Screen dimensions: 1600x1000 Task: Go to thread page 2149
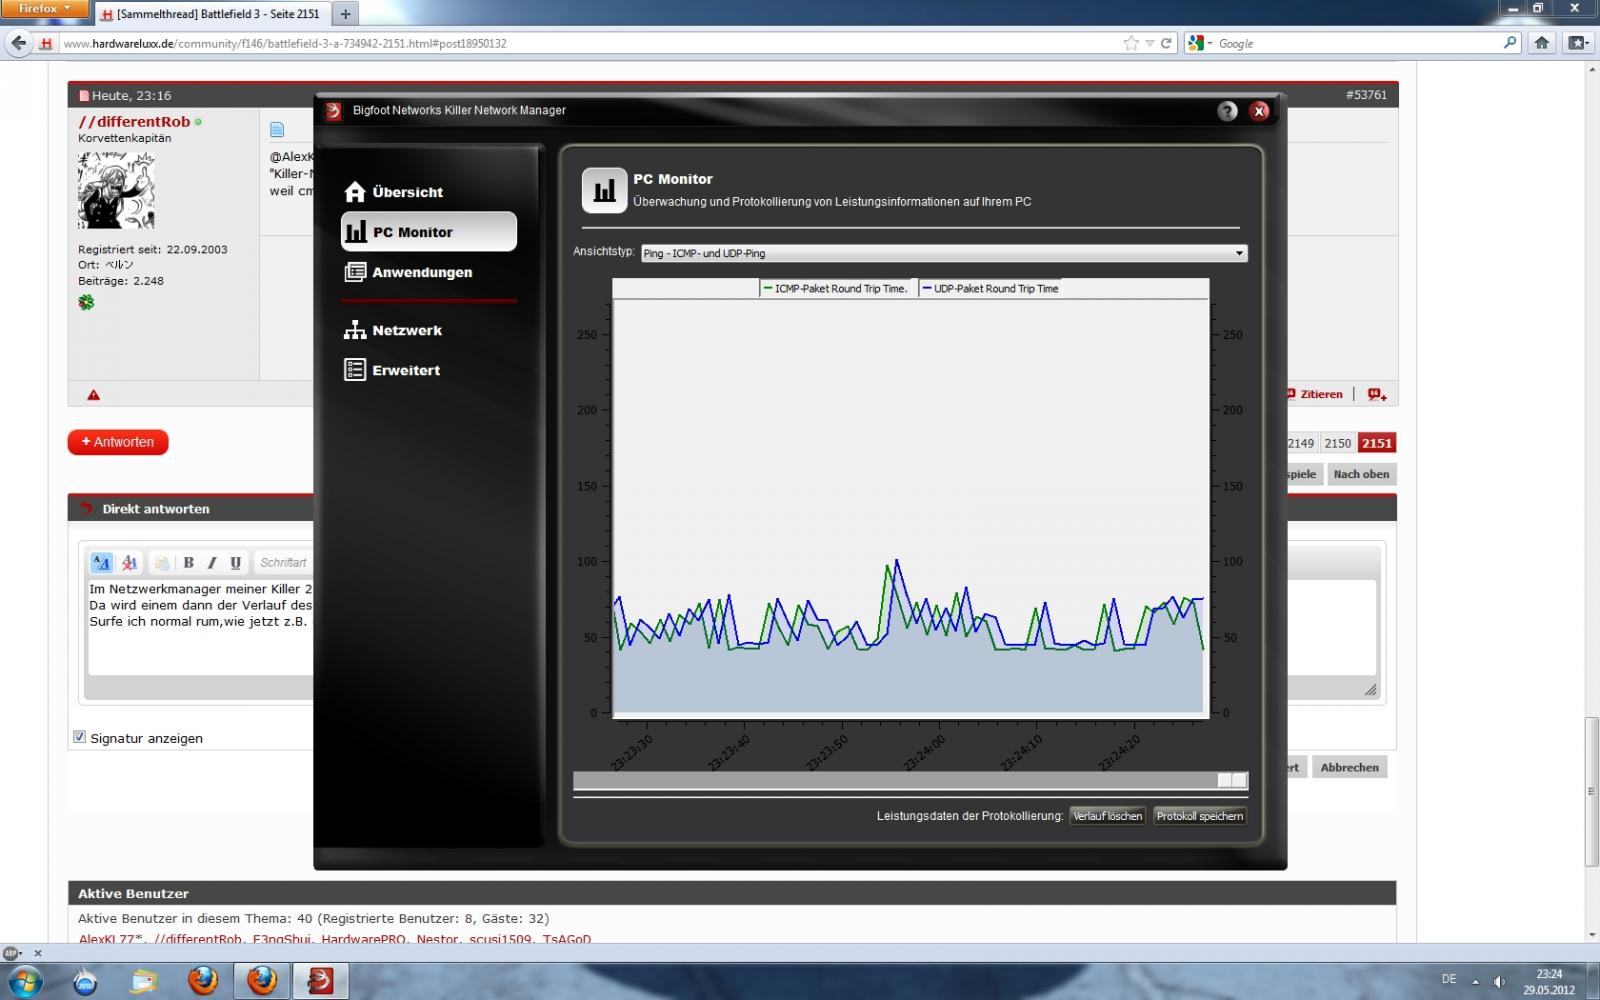coord(1300,443)
